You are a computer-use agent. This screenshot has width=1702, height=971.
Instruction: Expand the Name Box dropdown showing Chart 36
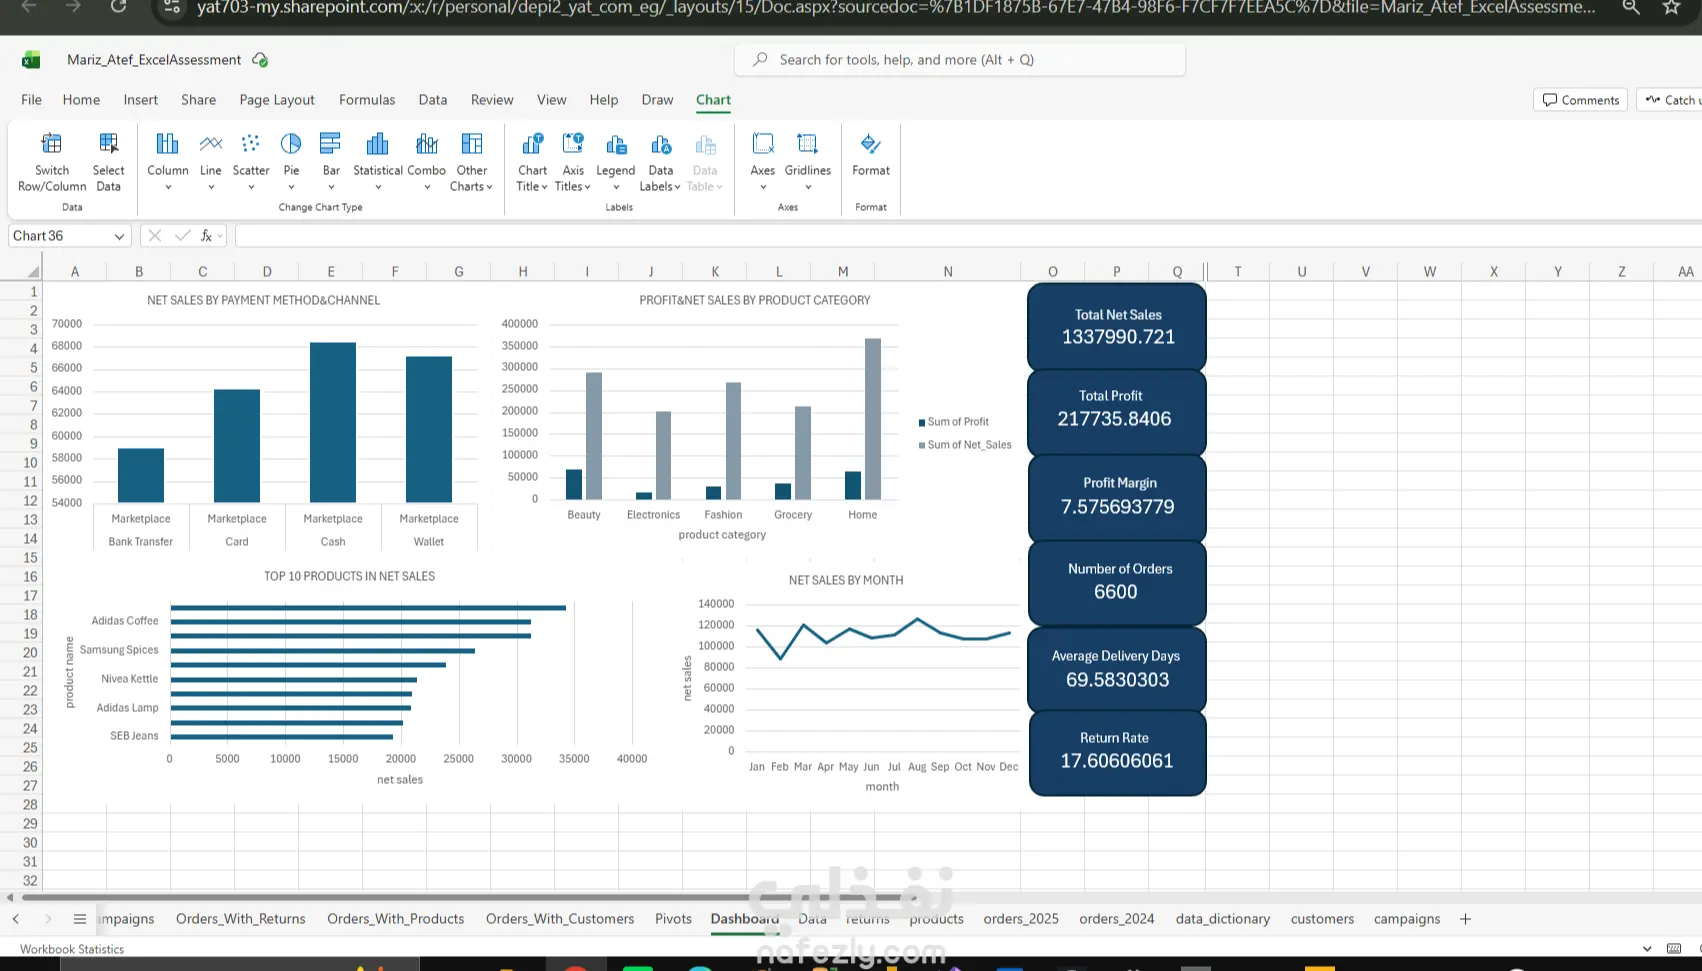(x=119, y=236)
